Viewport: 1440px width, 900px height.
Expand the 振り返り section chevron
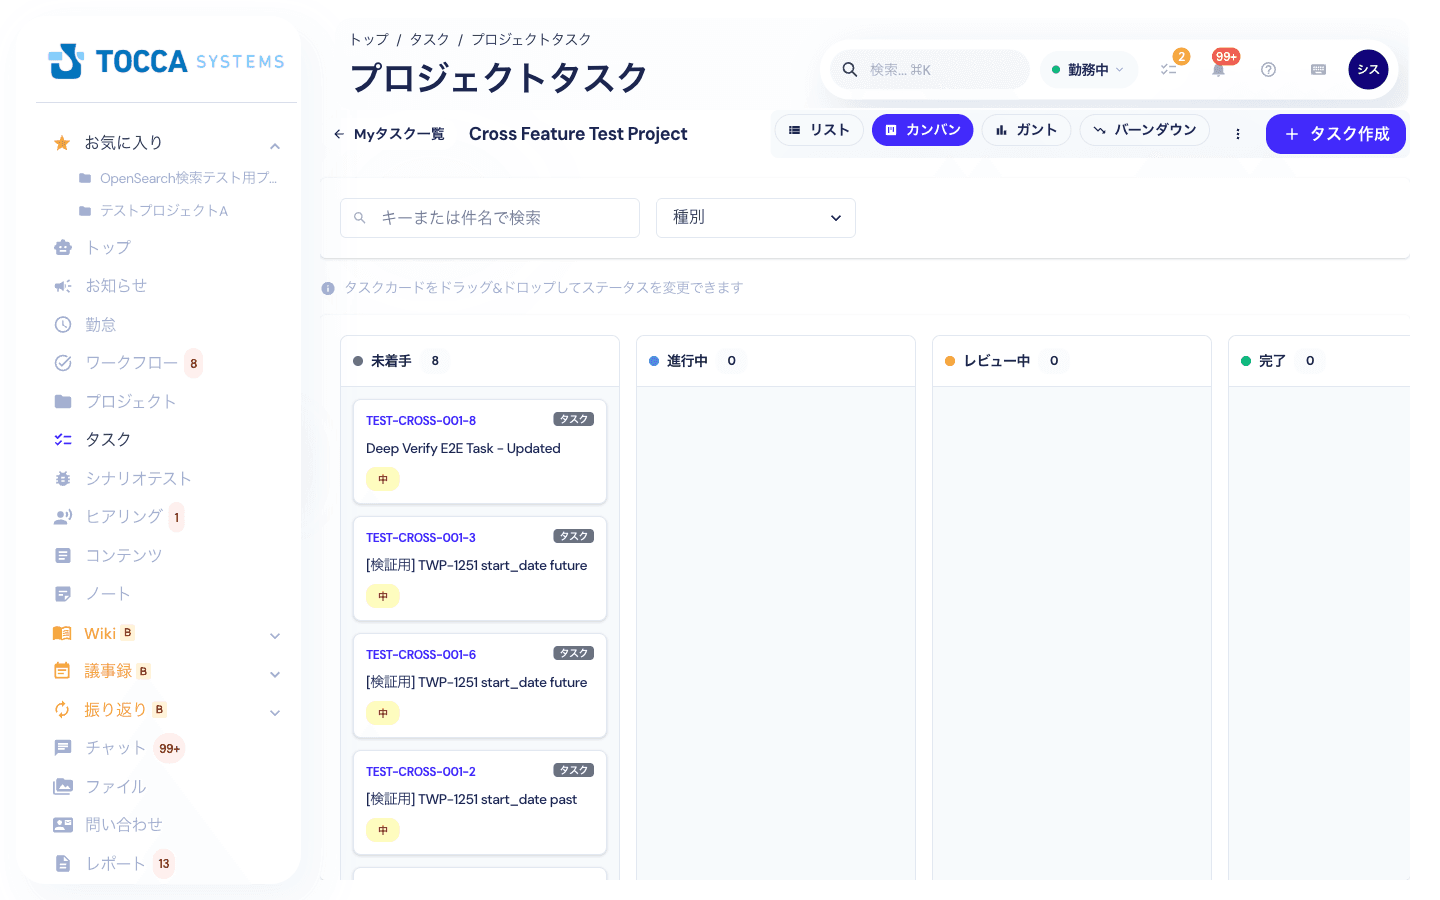(275, 713)
